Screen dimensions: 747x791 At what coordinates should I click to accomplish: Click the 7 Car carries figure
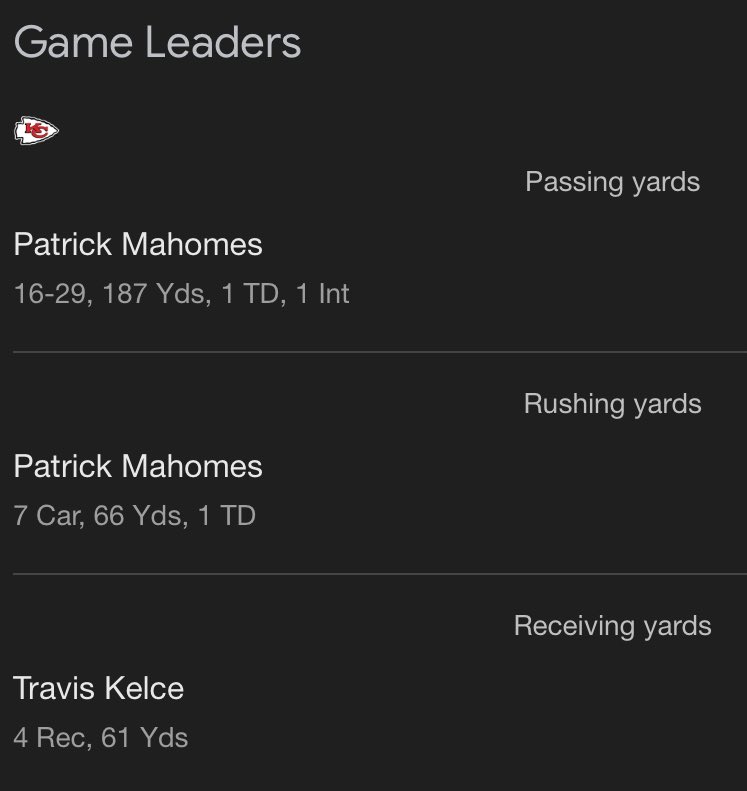click(x=46, y=516)
